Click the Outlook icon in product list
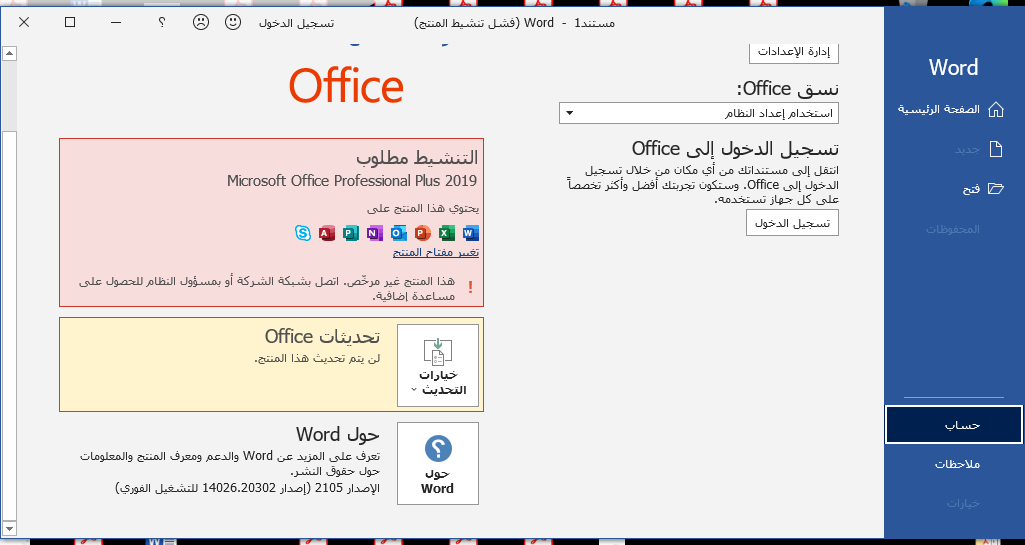This screenshot has width=1025, height=545. (399, 233)
